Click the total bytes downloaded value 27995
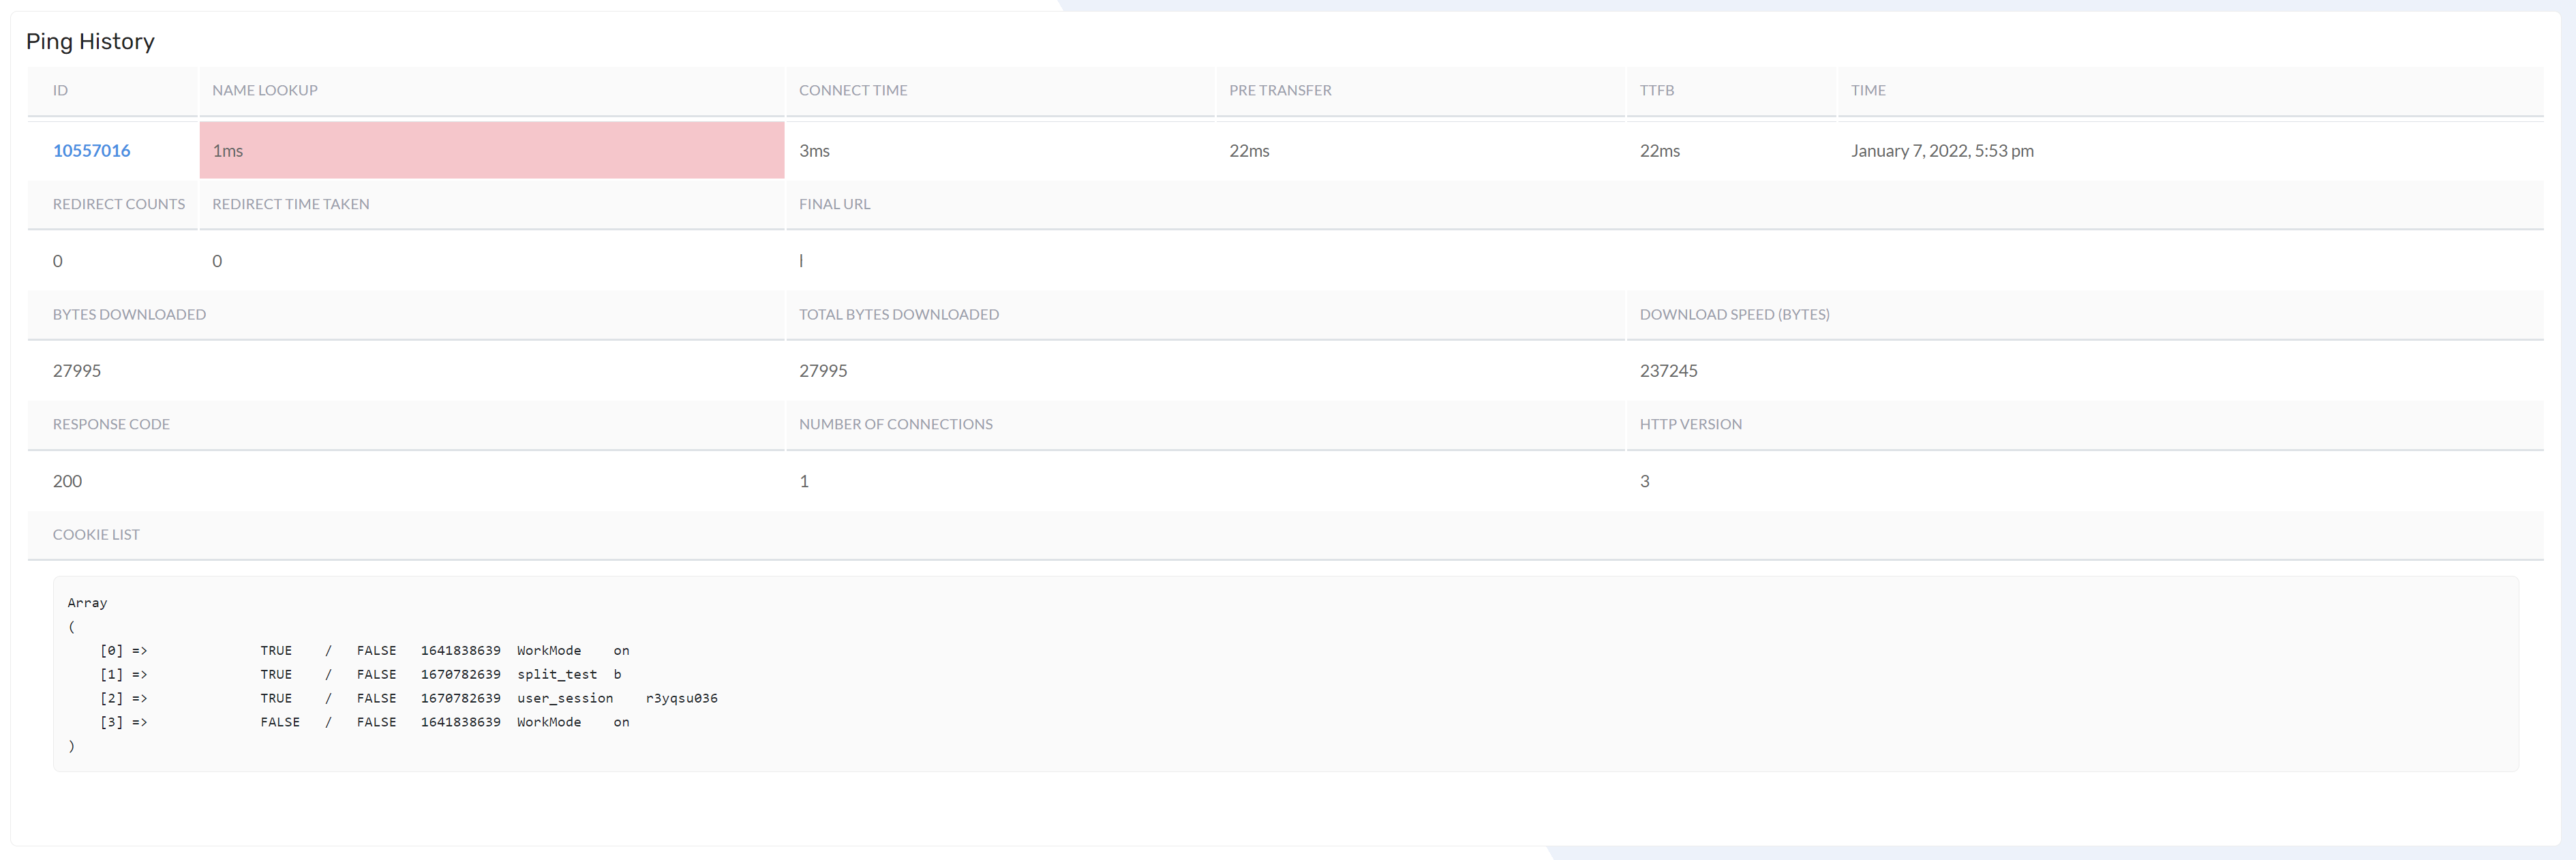This screenshot has width=2576, height=860. 822,371
